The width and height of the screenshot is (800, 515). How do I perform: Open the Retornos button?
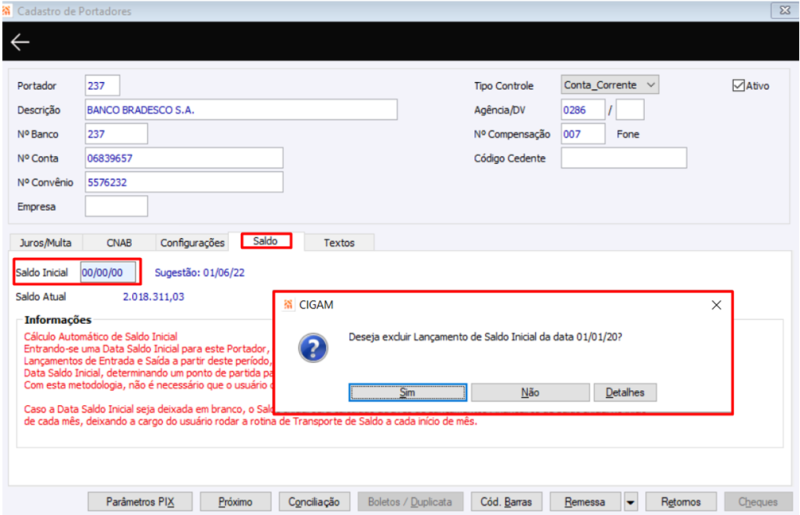[x=681, y=502]
